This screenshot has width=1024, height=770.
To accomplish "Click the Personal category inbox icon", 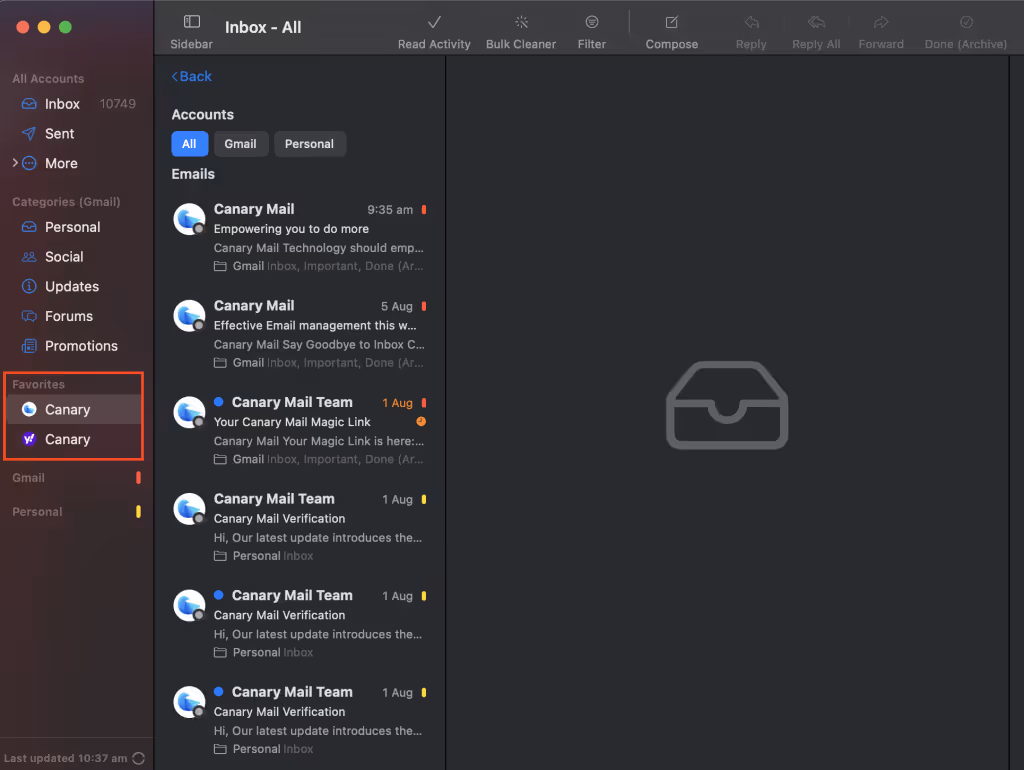I will click(x=29, y=227).
